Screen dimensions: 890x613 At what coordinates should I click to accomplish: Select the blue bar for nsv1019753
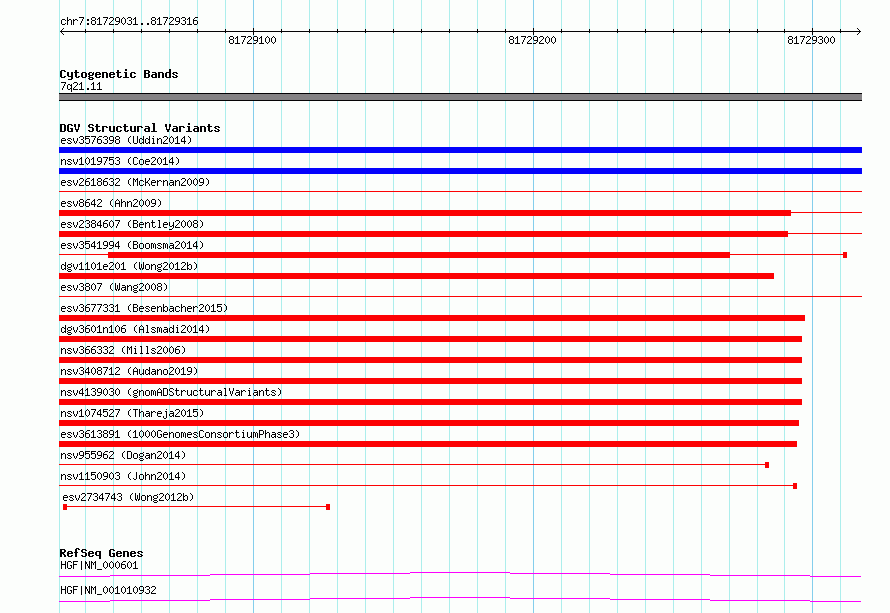tap(460, 171)
